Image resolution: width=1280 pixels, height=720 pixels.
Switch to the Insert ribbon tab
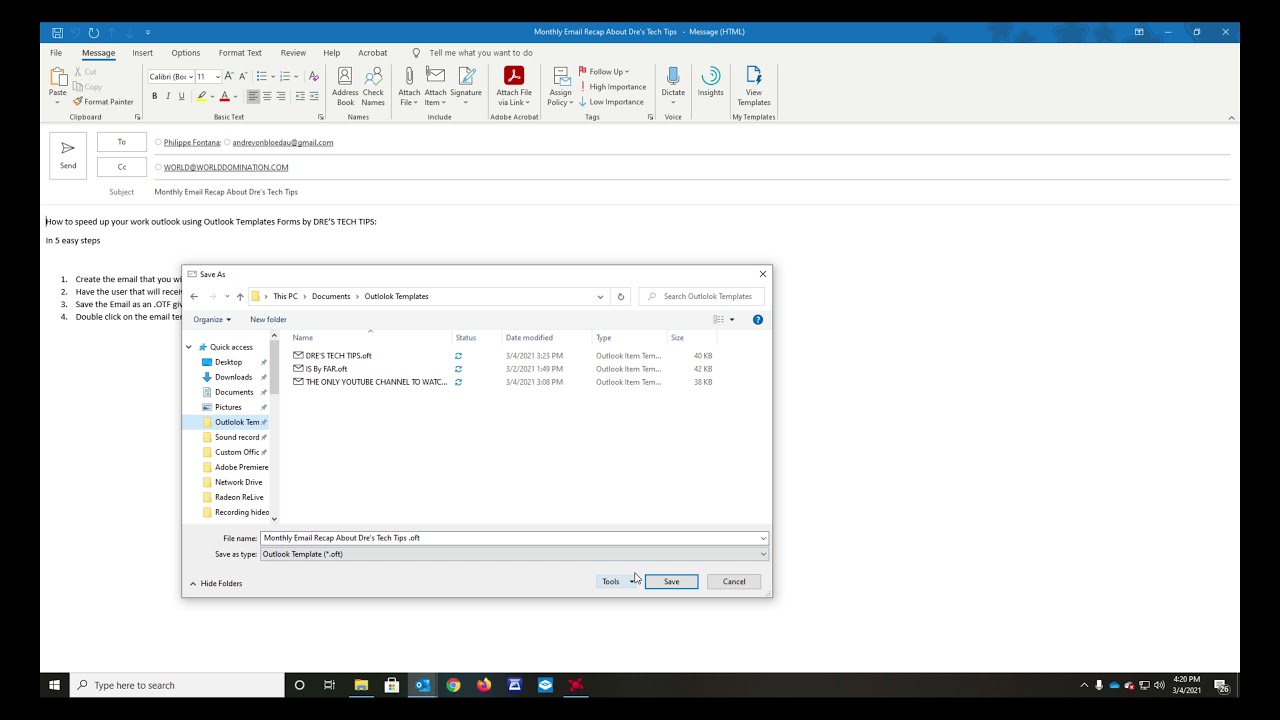click(143, 53)
